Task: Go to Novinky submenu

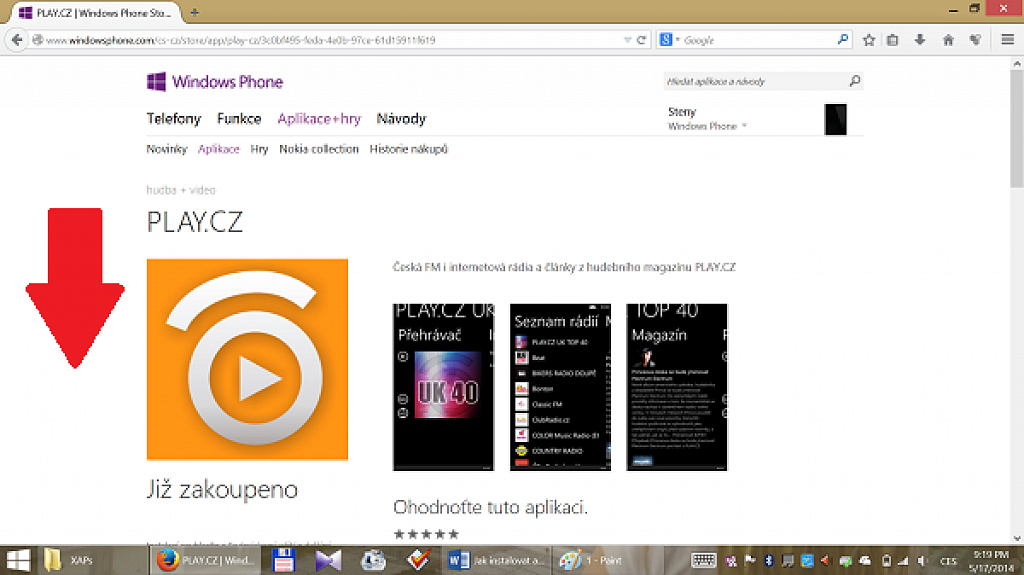Action: (x=167, y=149)
